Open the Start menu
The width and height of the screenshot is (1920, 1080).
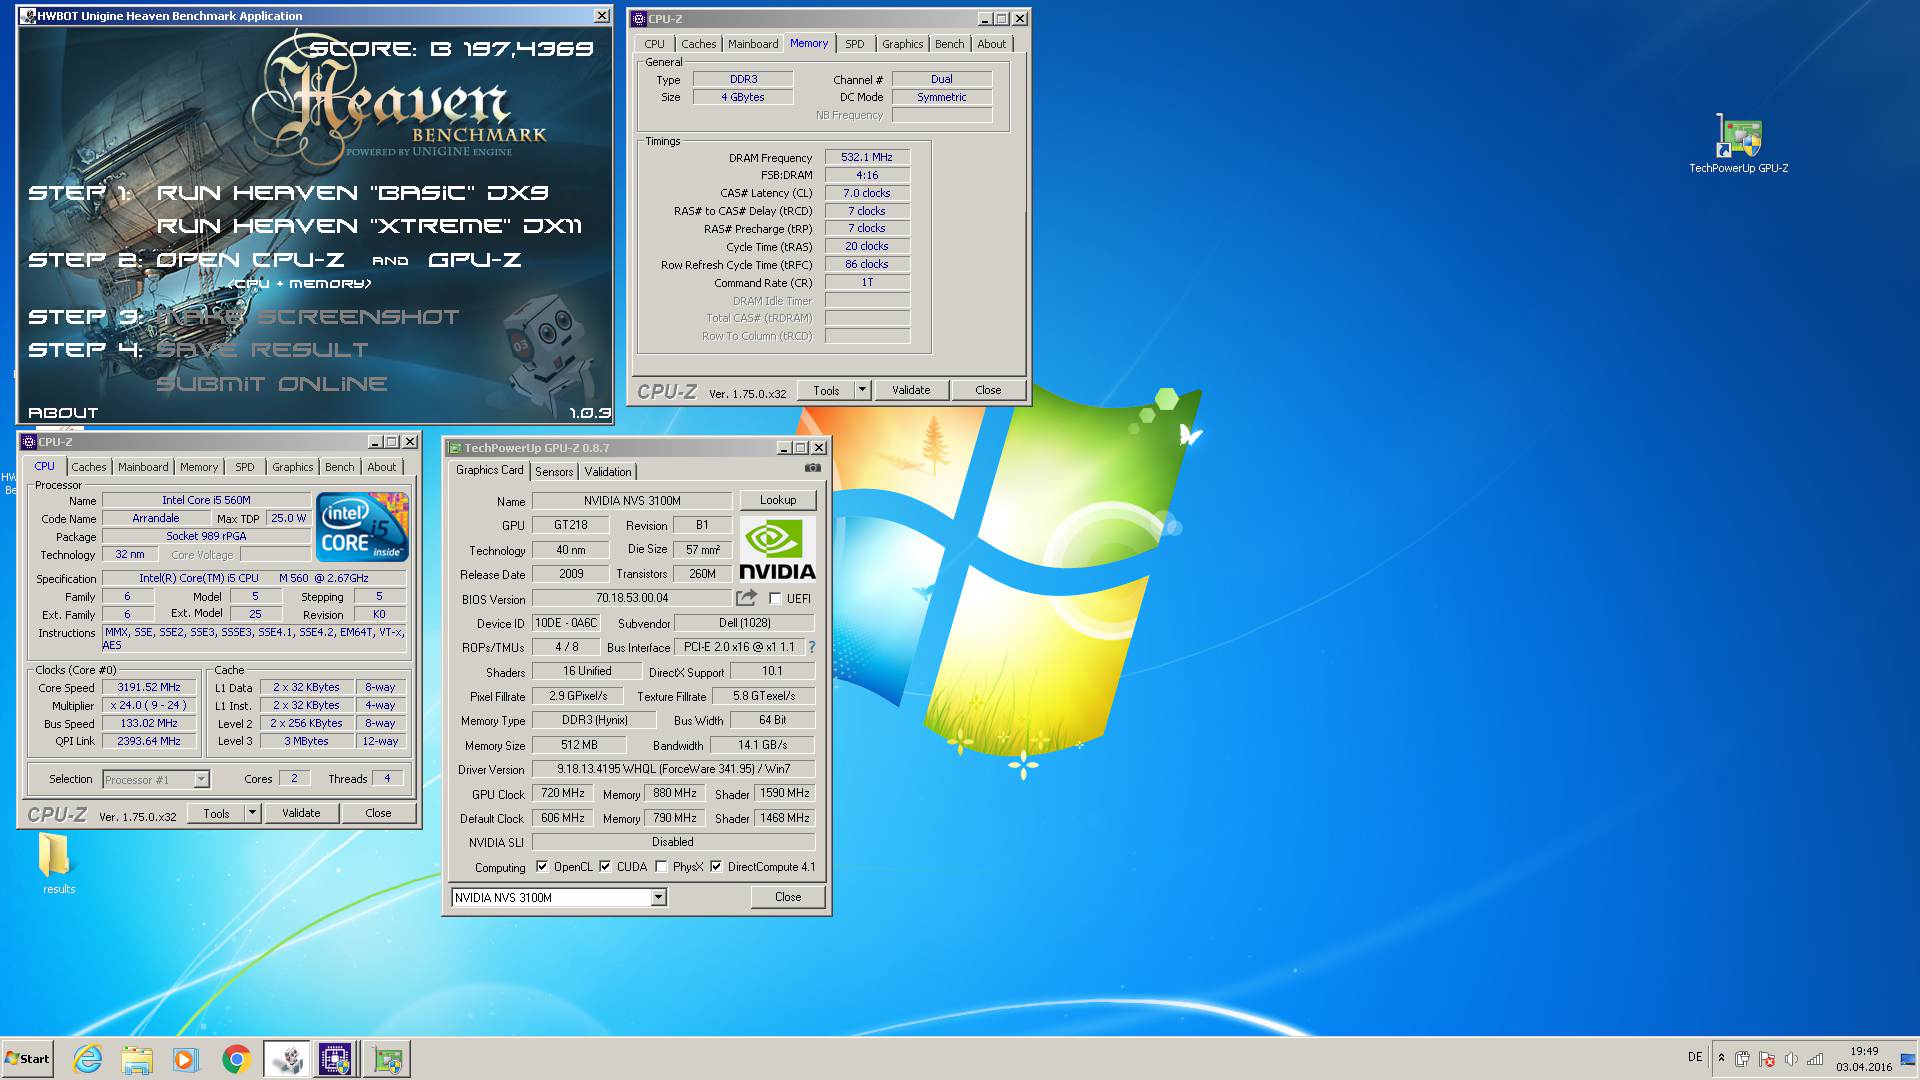(x=27, y=1059)
